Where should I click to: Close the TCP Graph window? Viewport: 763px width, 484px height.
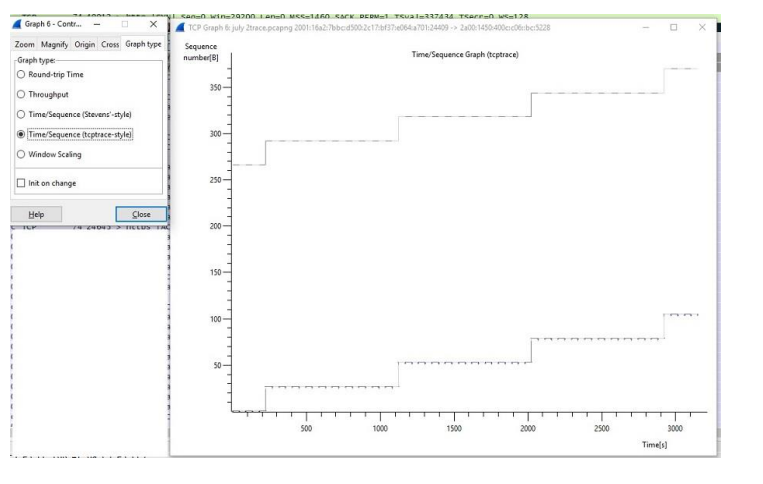click(x=702, y=28)
